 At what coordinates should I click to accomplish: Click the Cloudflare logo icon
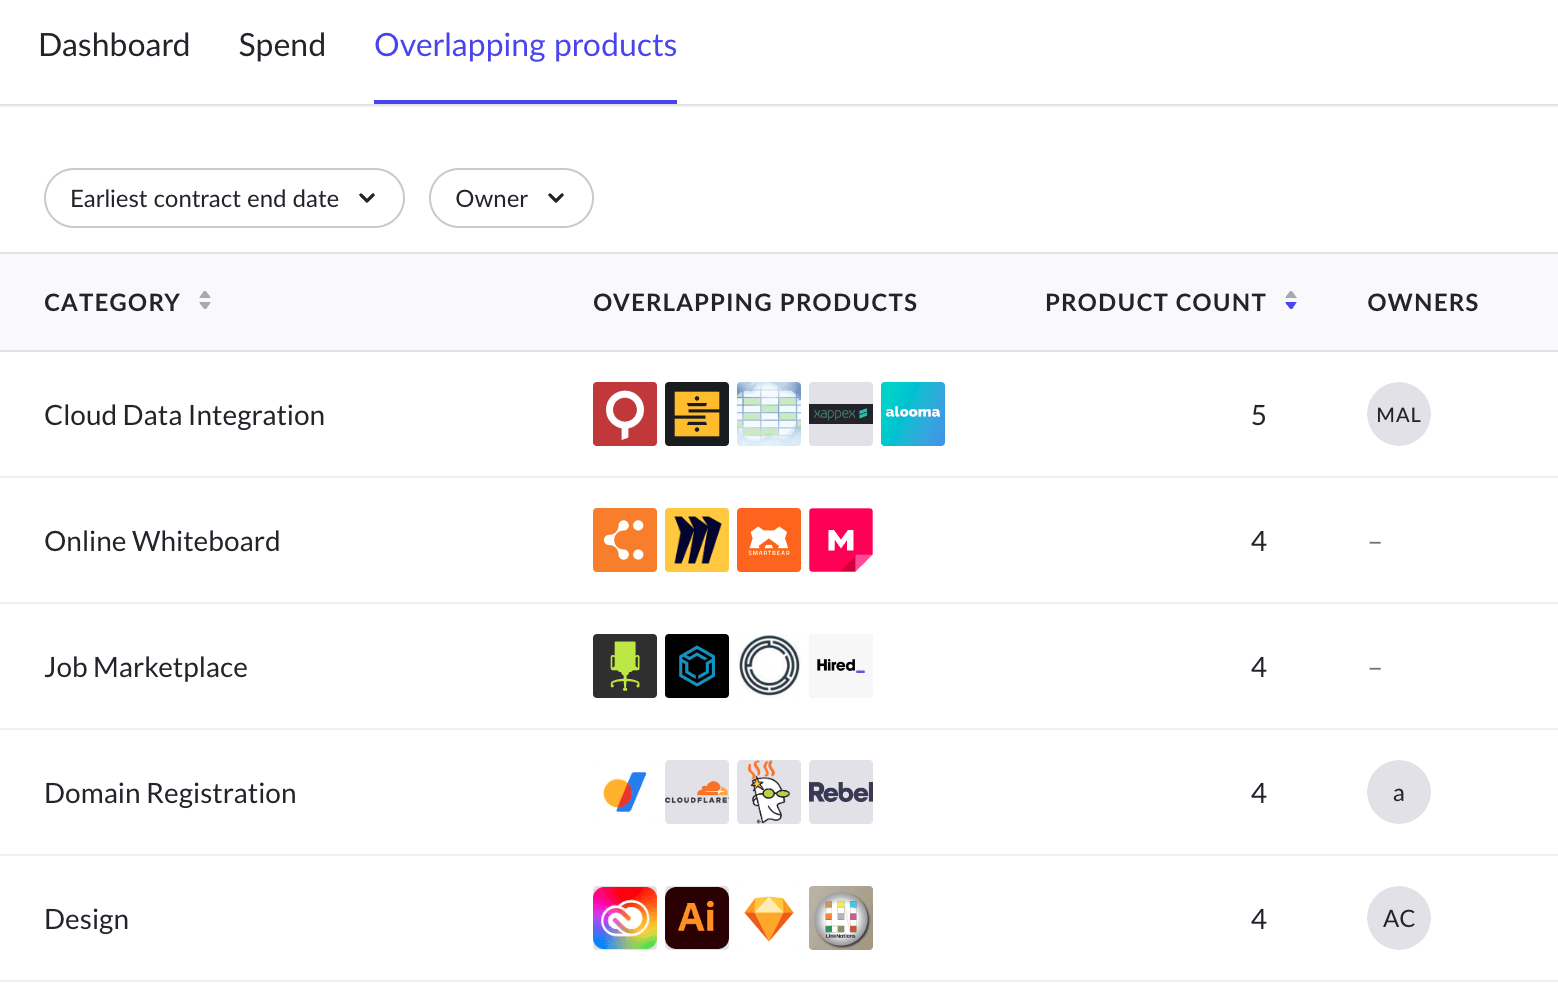coord(697,792)
